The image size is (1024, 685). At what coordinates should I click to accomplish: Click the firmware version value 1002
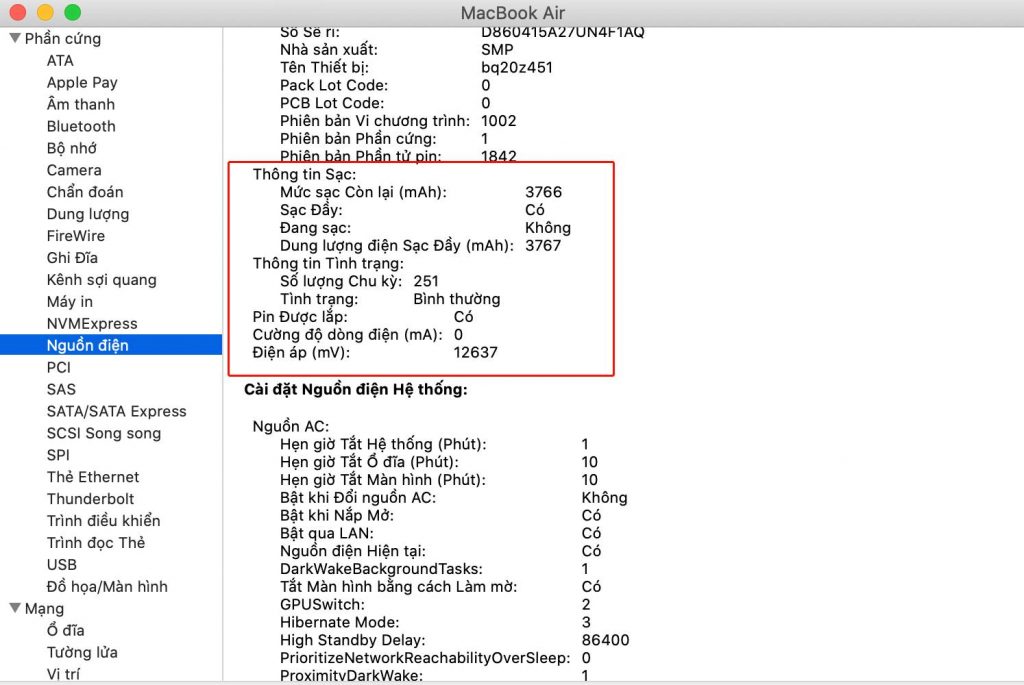[x=498, y=121]
